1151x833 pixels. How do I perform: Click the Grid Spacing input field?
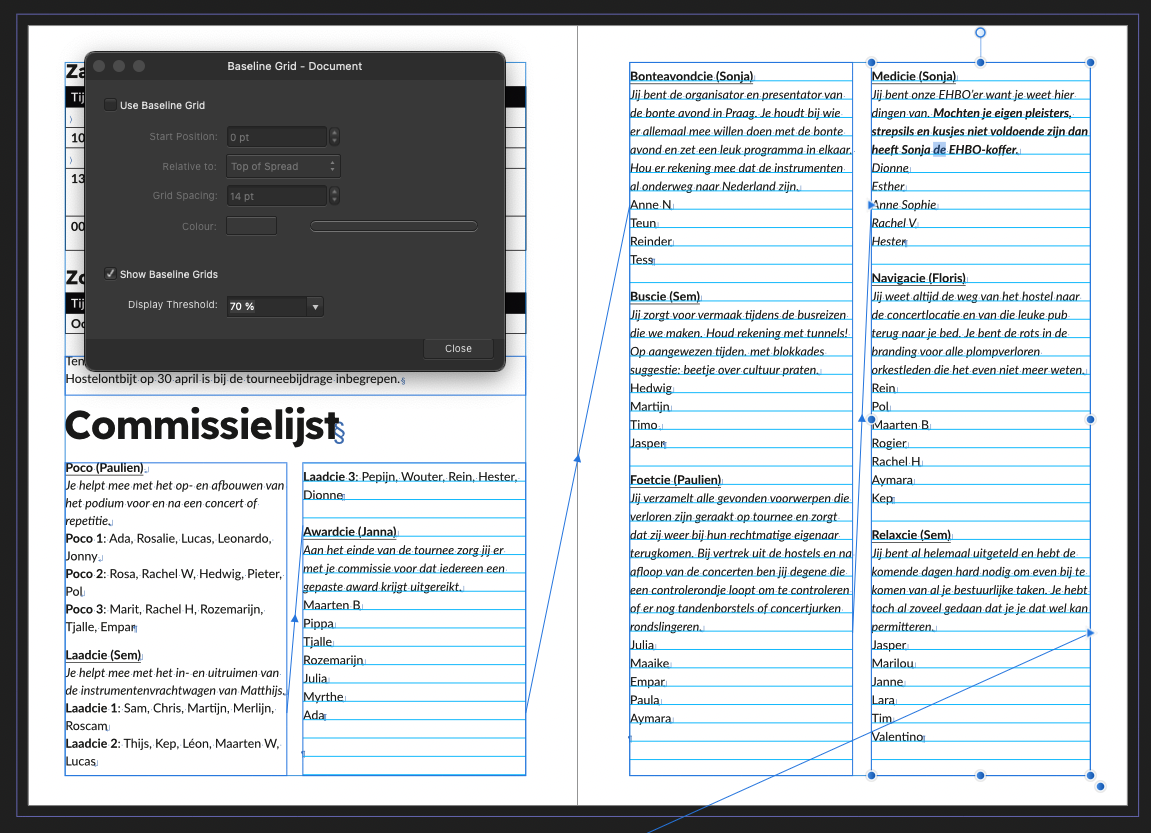coord(276,196)
